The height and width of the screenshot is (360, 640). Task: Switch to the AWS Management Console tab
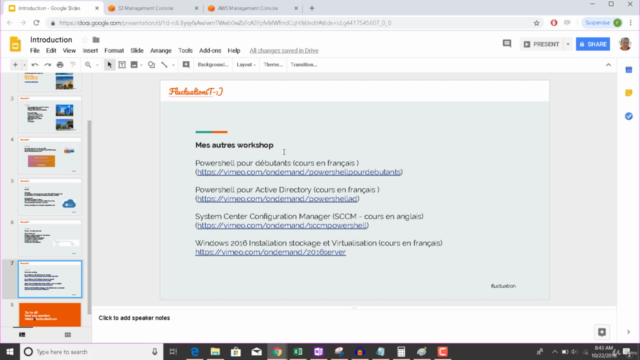[252, 8]
